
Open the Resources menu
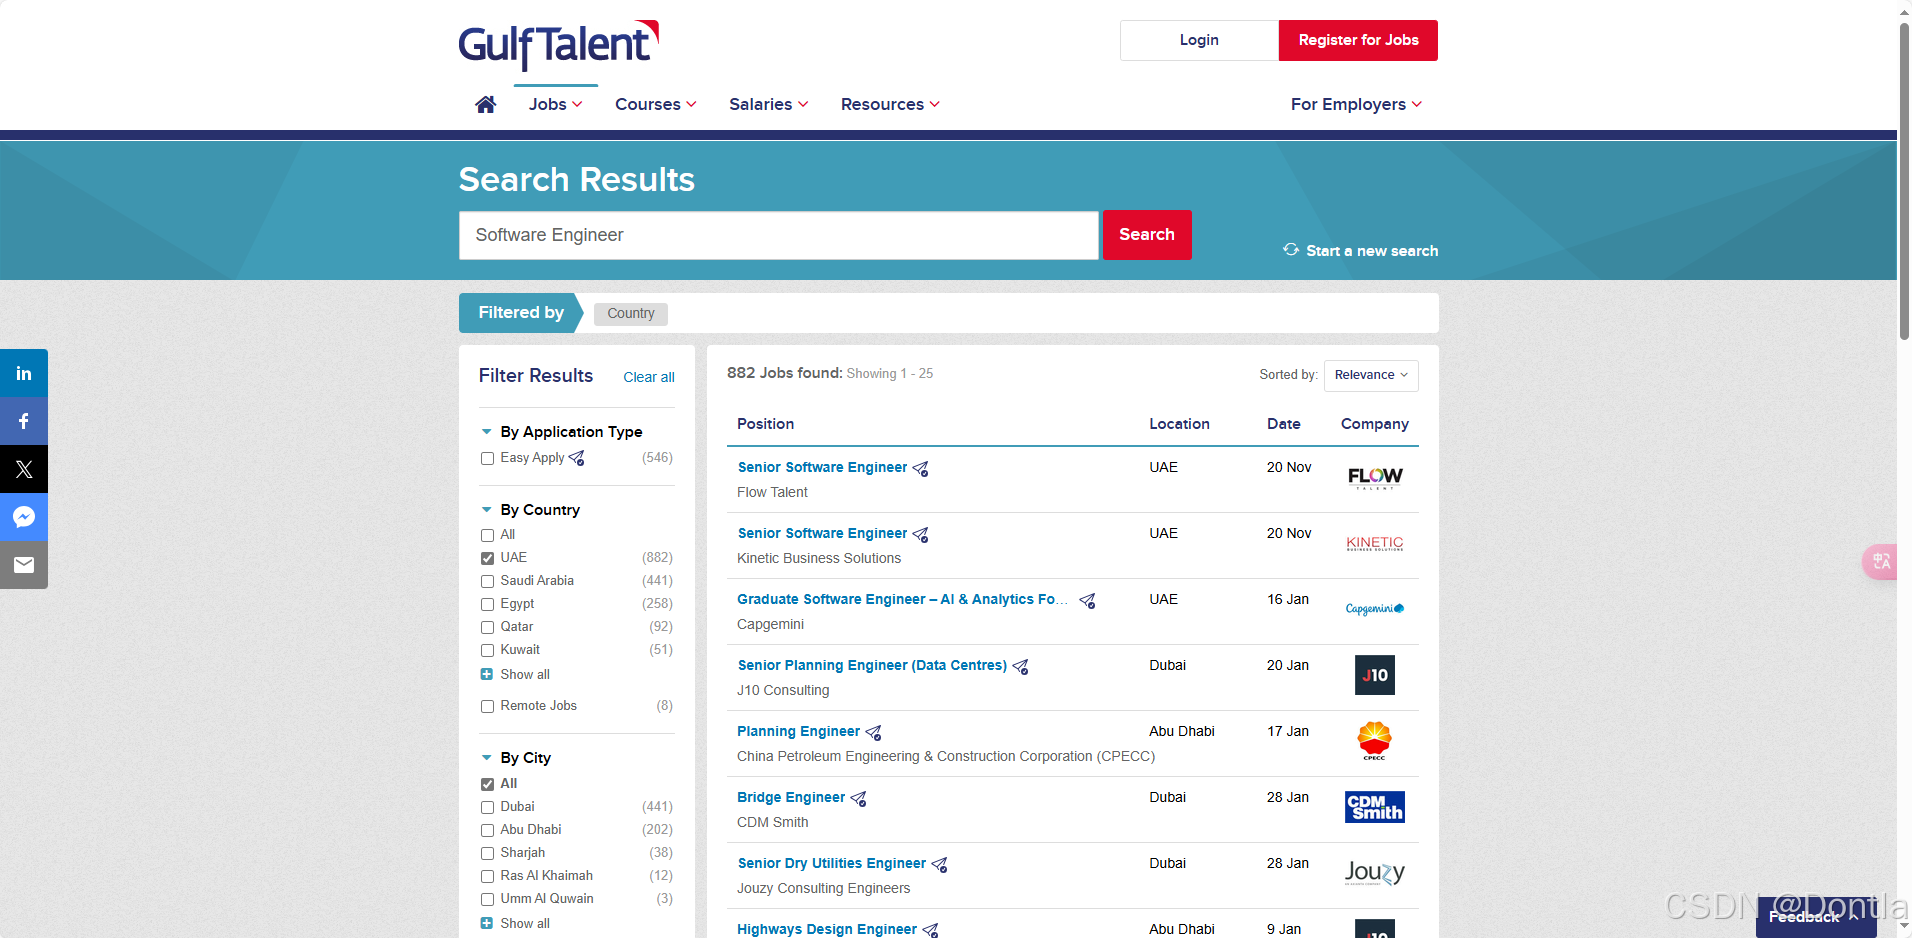tap(890, 104)
